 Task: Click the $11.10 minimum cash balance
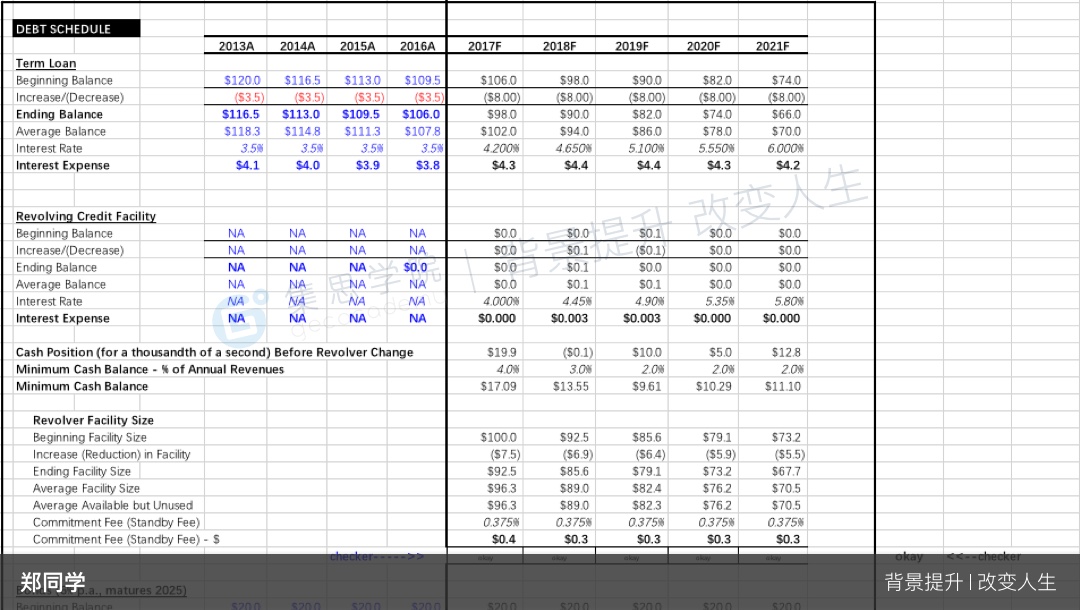tap(783, 387)
